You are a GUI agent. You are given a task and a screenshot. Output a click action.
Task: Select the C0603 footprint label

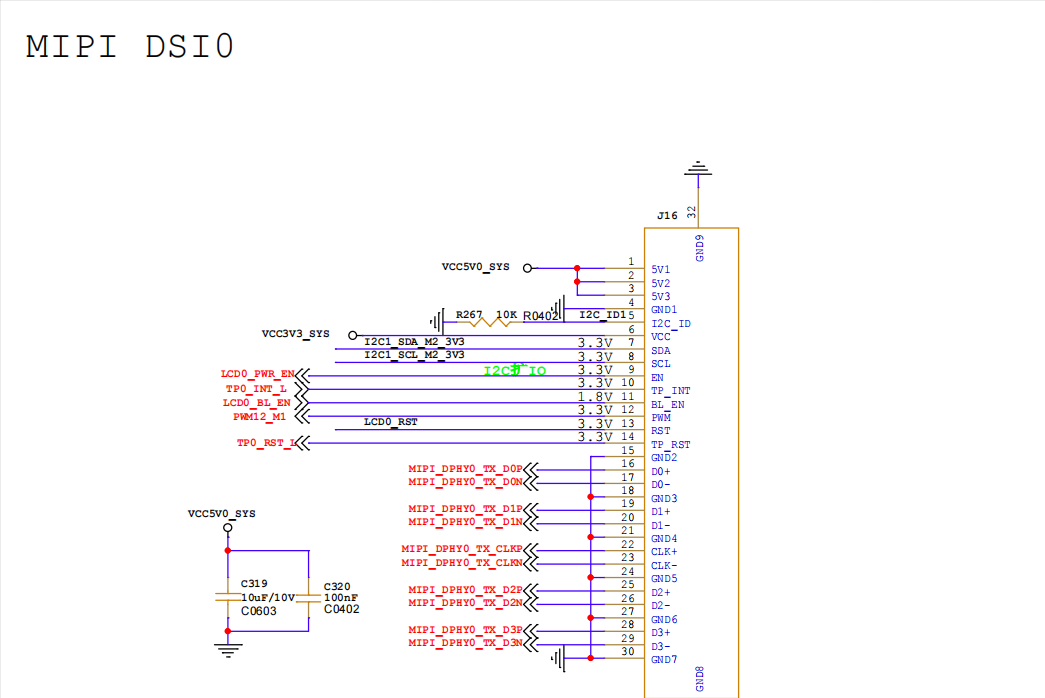(x=259, y=611)
